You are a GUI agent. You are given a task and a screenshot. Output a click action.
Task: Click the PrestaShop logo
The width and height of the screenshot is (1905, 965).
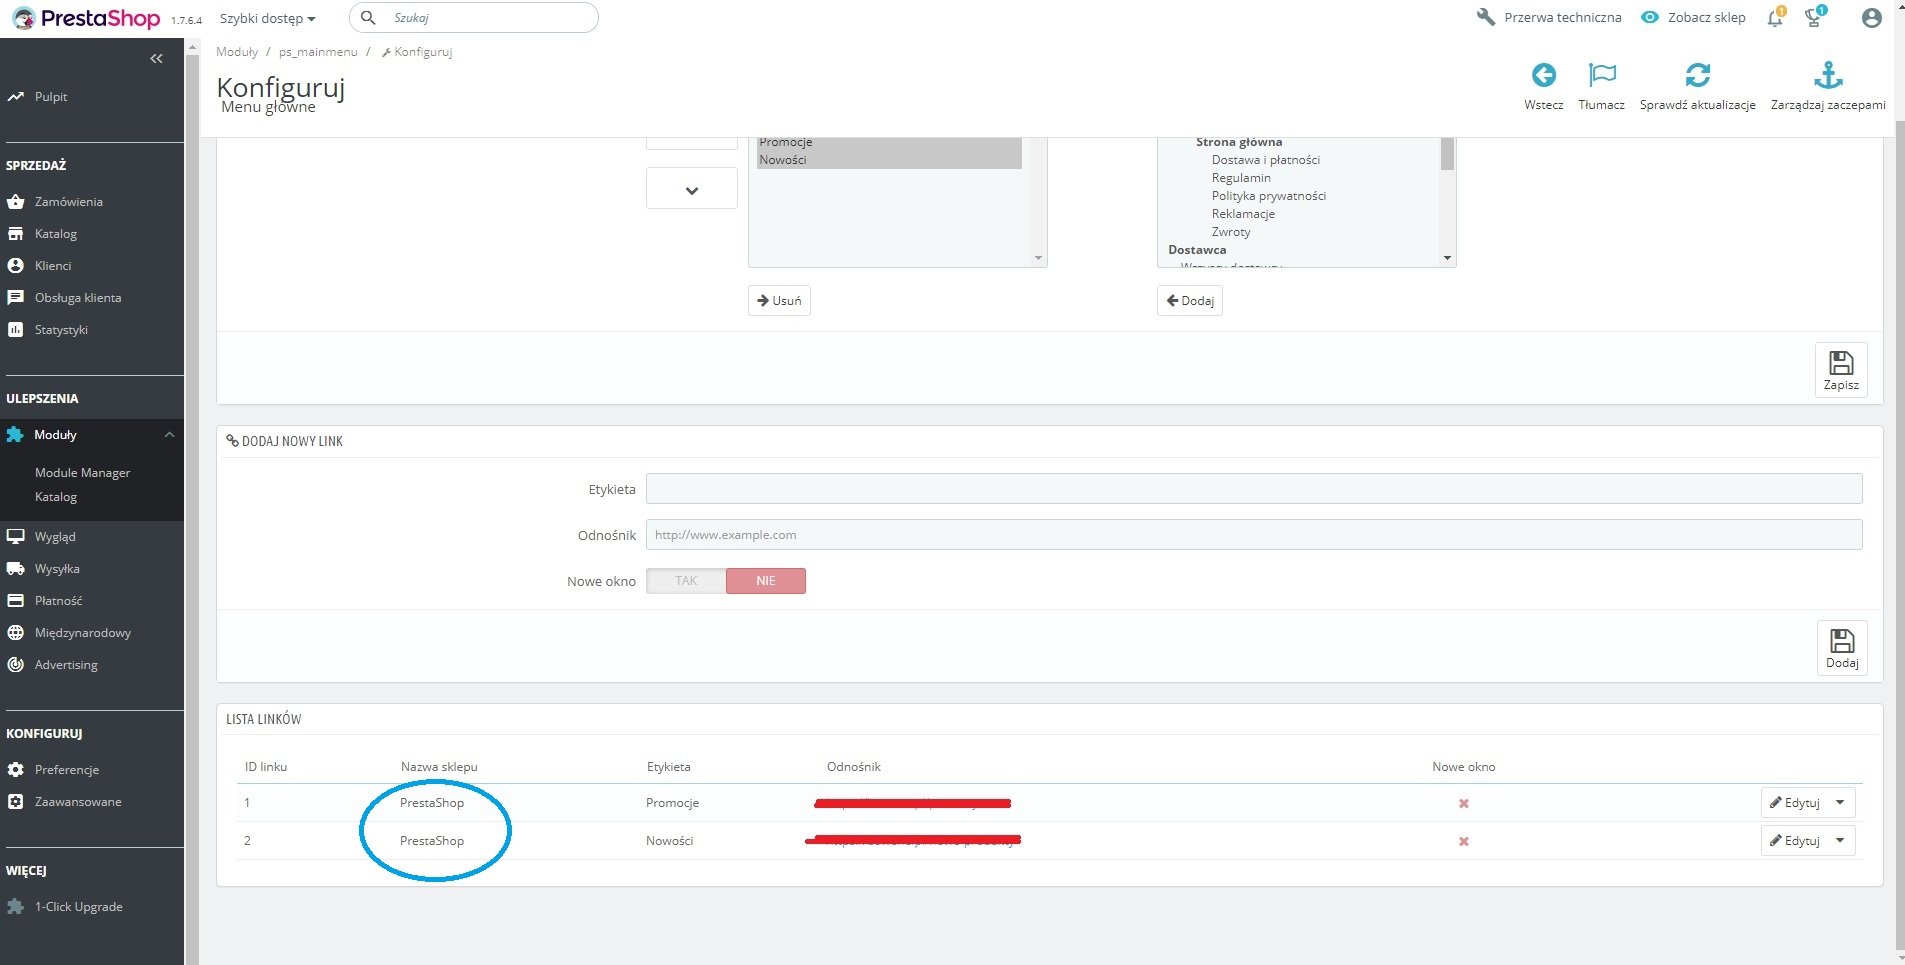pyautogui.click(x=86, y=18)
